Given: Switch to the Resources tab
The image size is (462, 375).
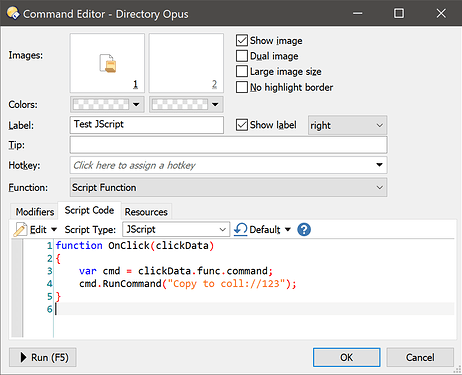Looking at the screenshot, I should (146, 212).
